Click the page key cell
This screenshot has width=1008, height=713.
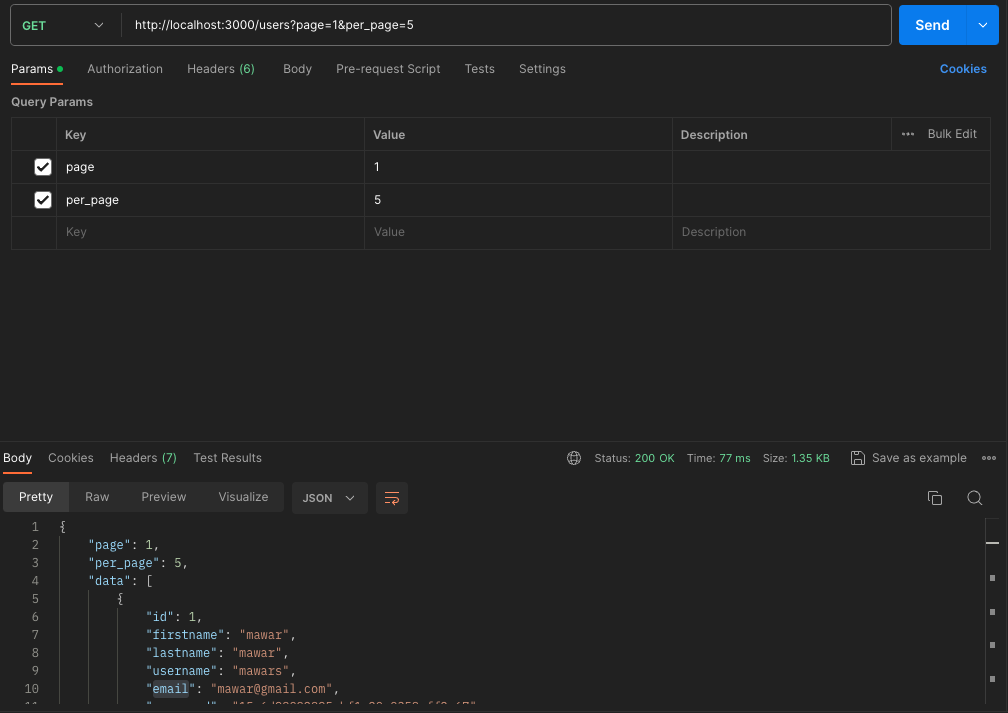click(x=210, y=167)
